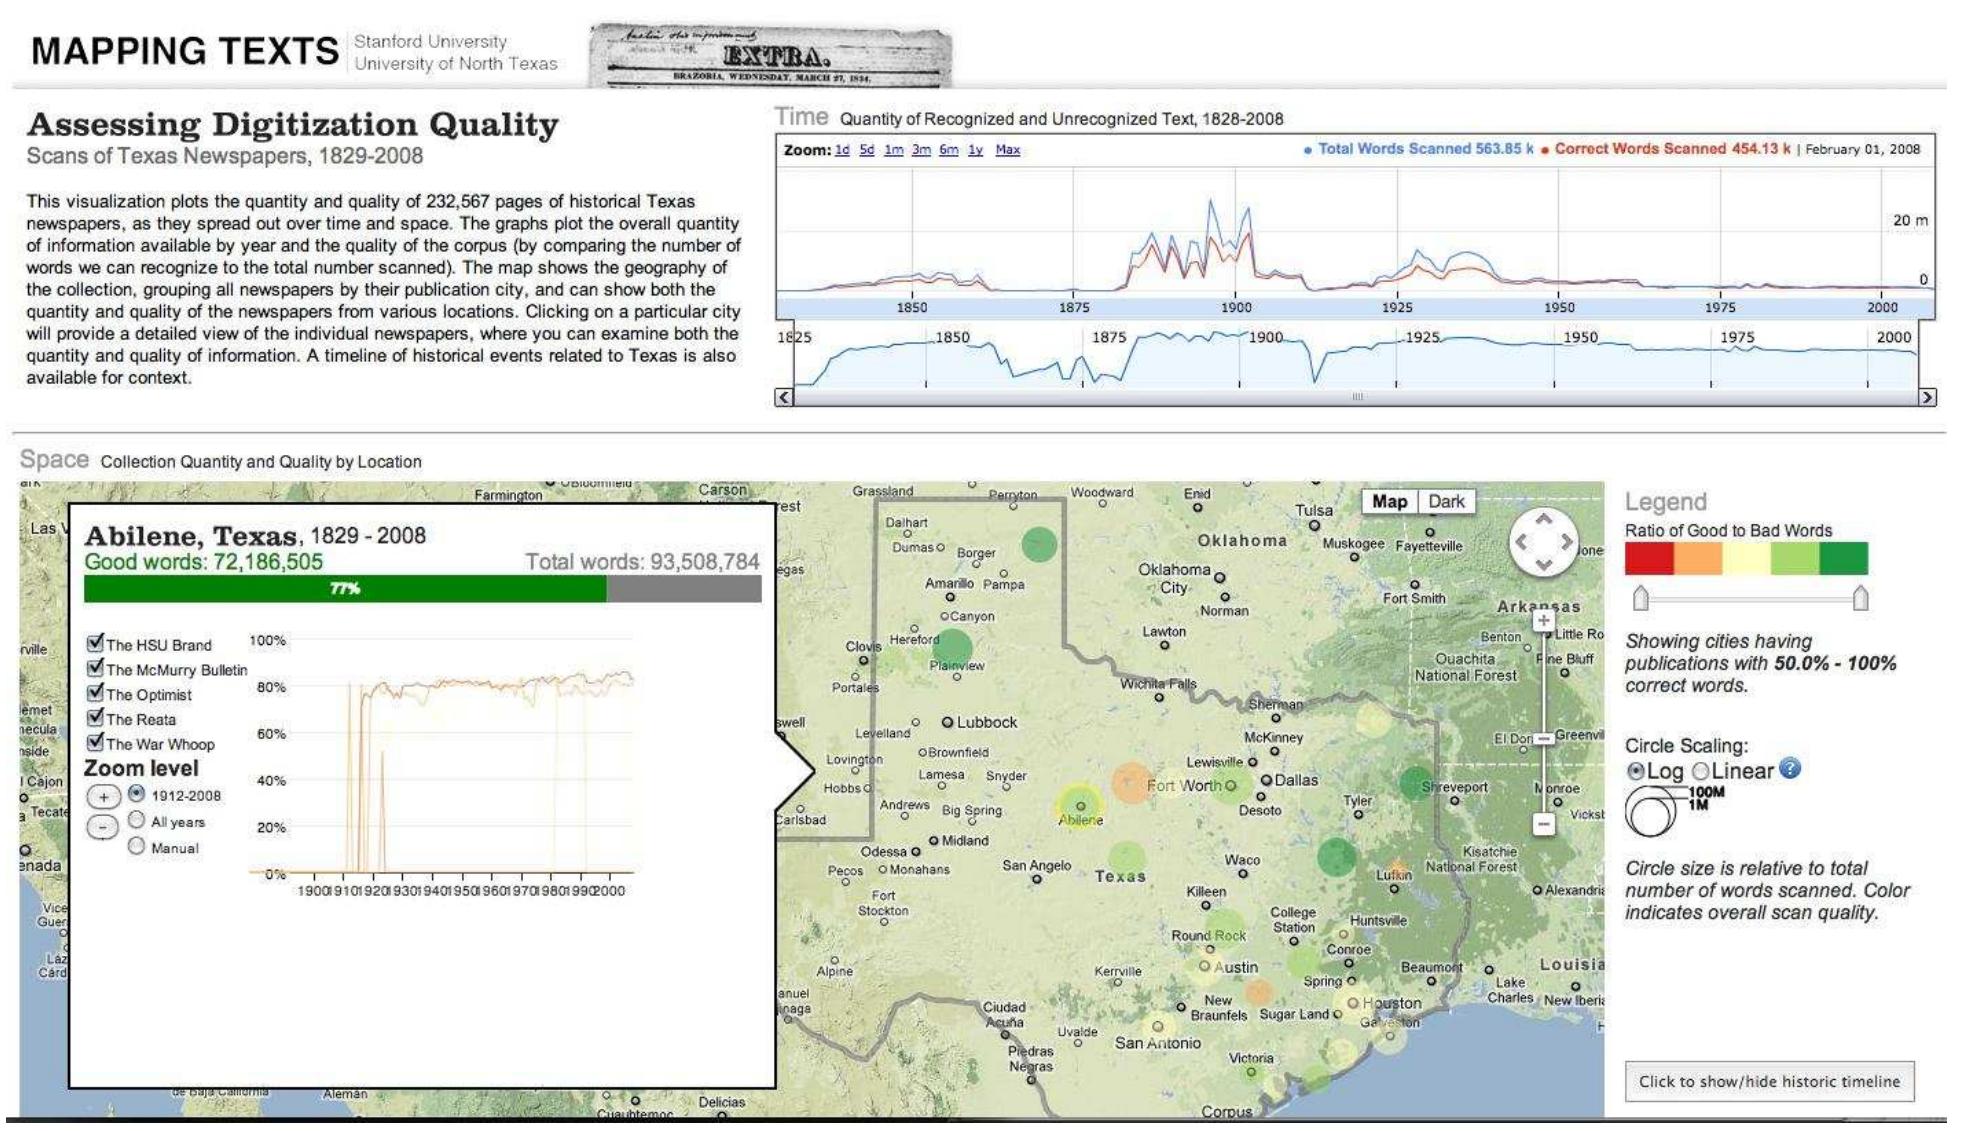Viewport: 1967px width, 1131px height.
Task: Click the map zoom out minus button
Action: [1543, 824]
